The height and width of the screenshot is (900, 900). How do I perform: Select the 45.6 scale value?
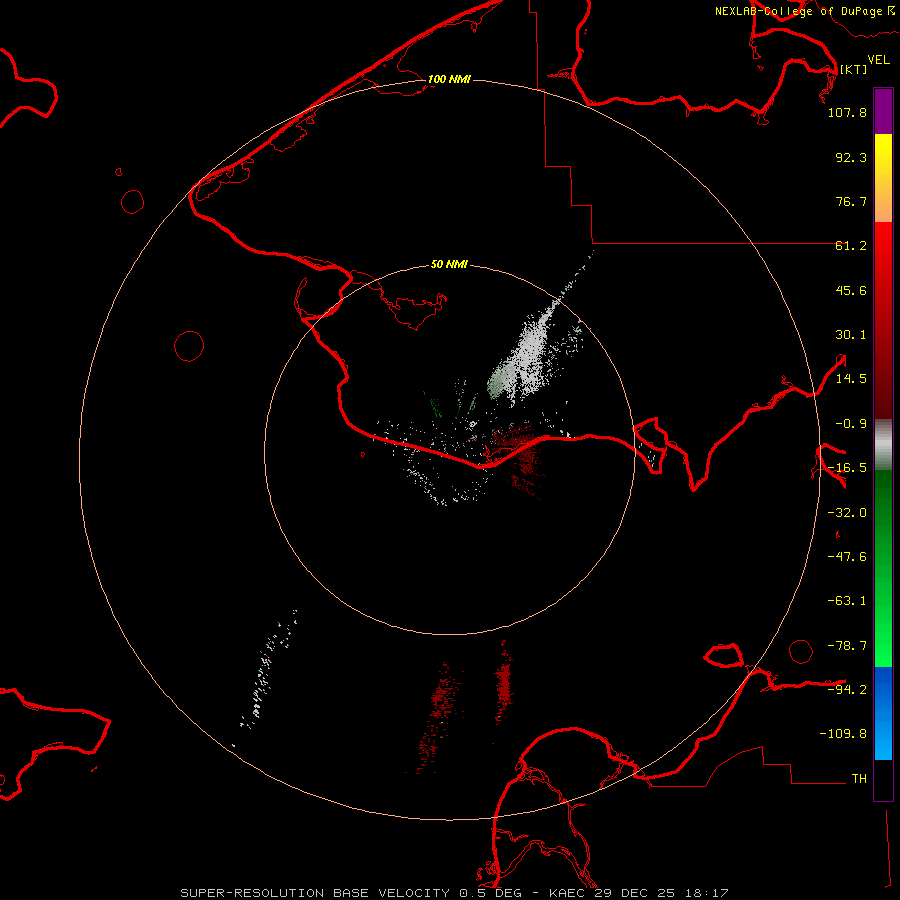851,290
